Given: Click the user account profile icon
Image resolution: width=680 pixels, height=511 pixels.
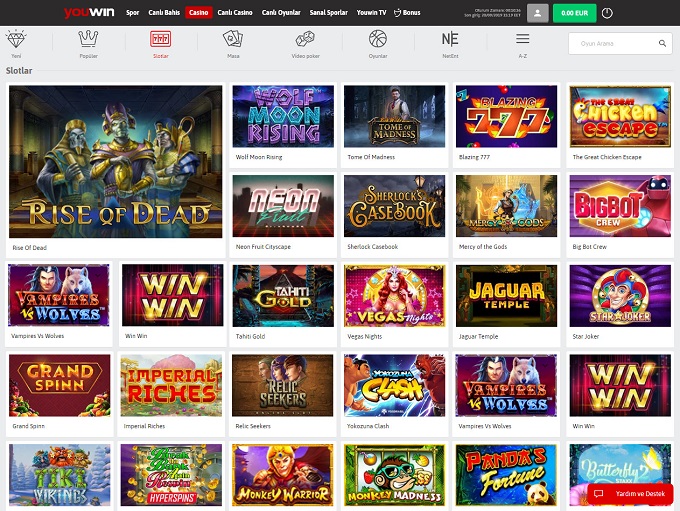Looking at the screenshot, I should [x=539, y=13].
